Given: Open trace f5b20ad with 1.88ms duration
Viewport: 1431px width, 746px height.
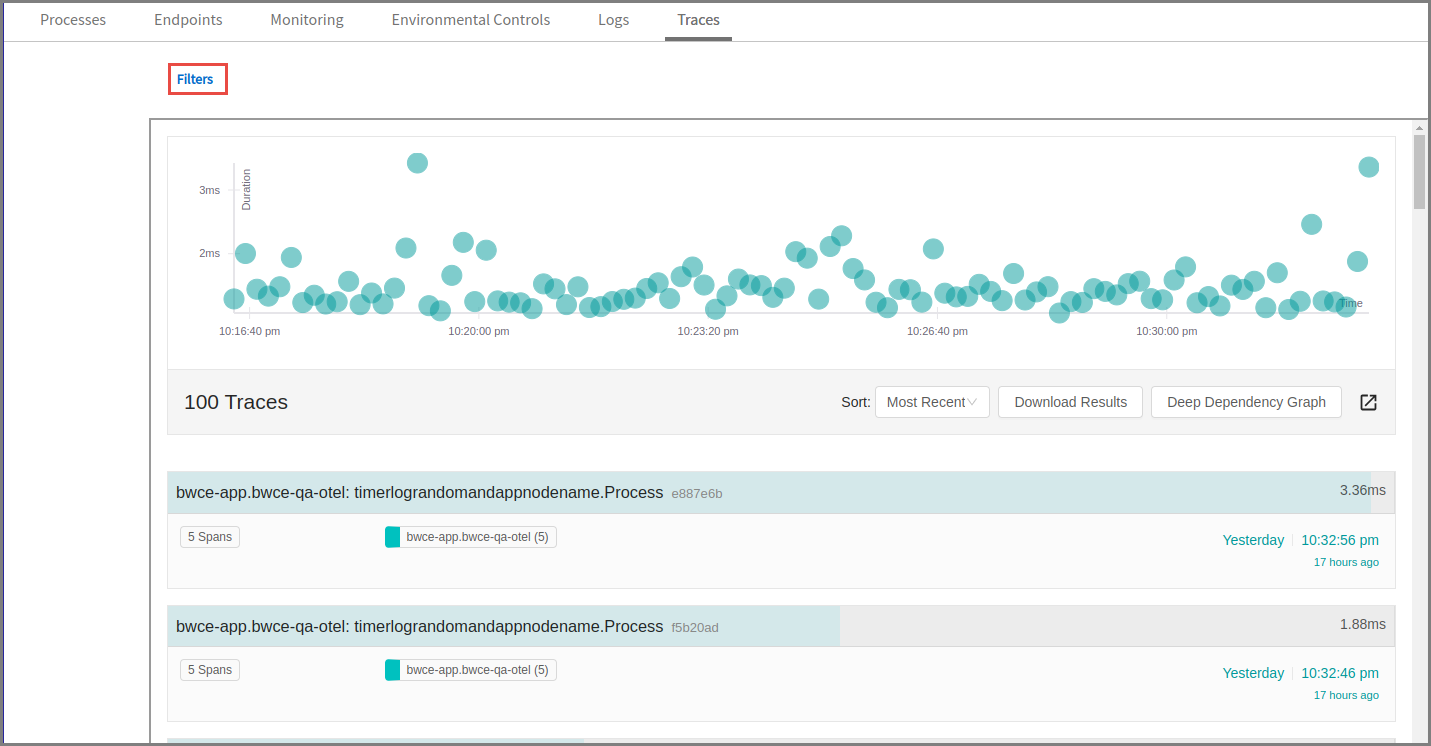Looking at the screenshot, I should click(x=420, y=626).
